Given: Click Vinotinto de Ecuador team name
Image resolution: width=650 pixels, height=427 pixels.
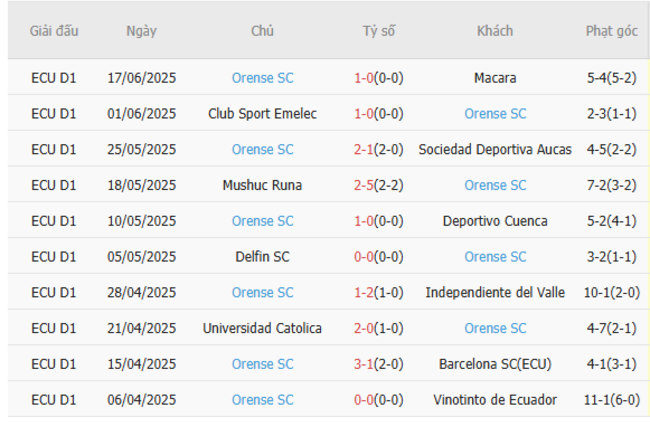Looking at the screenshot, I should (x=495, y=400).
